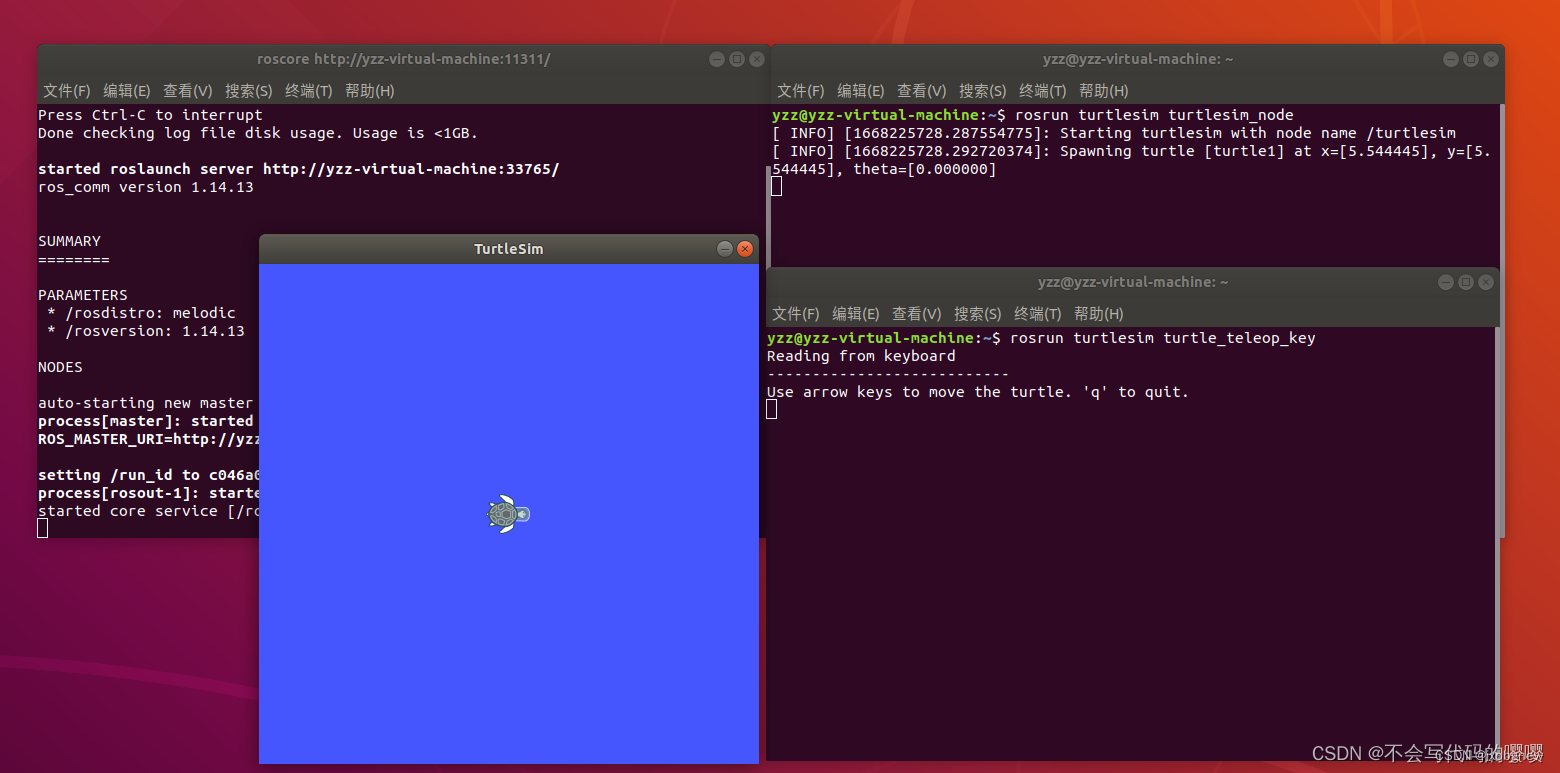This screenshot has height=773, width=1560.
Task: Click the "rosrun turtlesim turtlesim_node" command text
Action: click(1154, 115)
